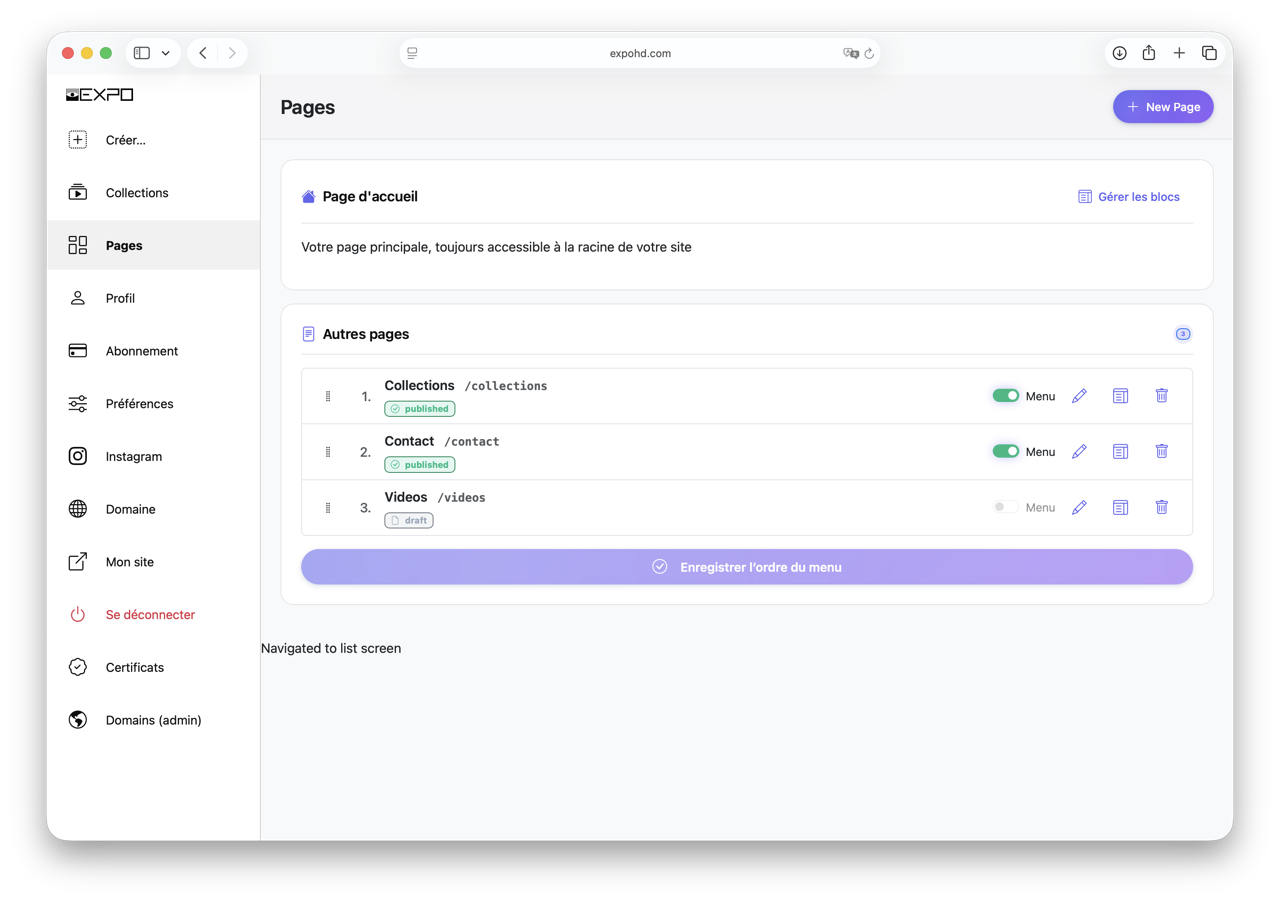The image size is (1280, 902).
Task: Click the trash icon for Collections page
Action: tap(1161, 396)
